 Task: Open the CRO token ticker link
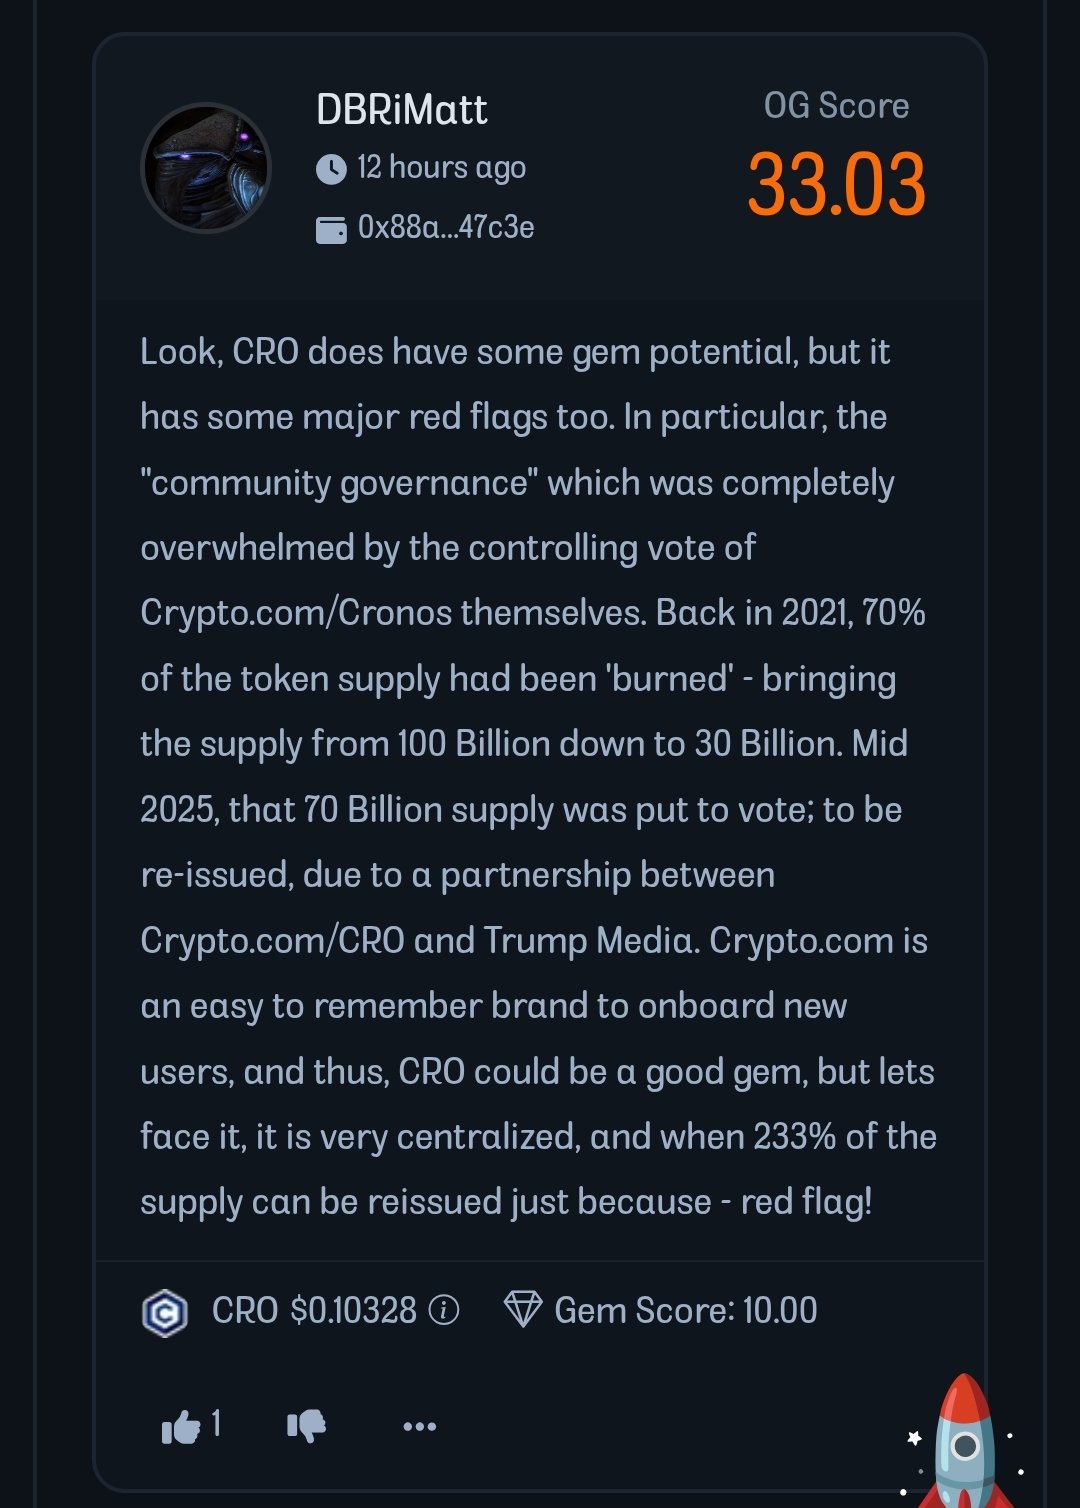244,1310
